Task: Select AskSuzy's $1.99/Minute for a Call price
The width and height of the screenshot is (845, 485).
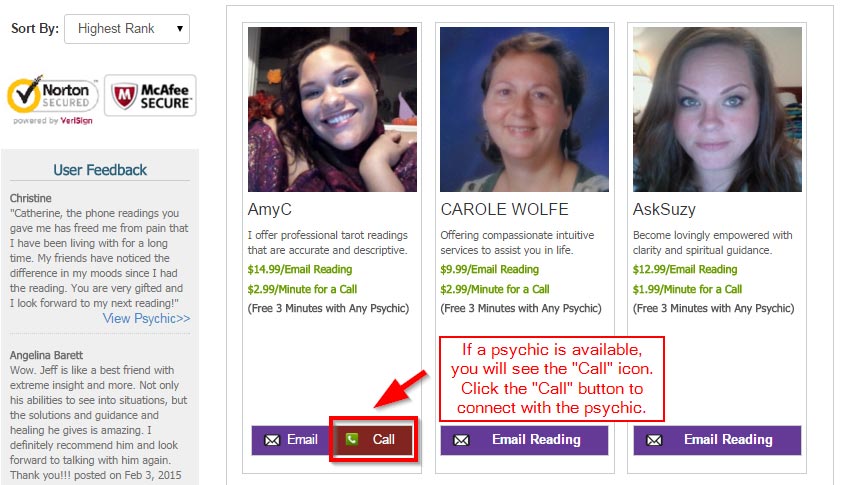Action: tap(687, 289)
